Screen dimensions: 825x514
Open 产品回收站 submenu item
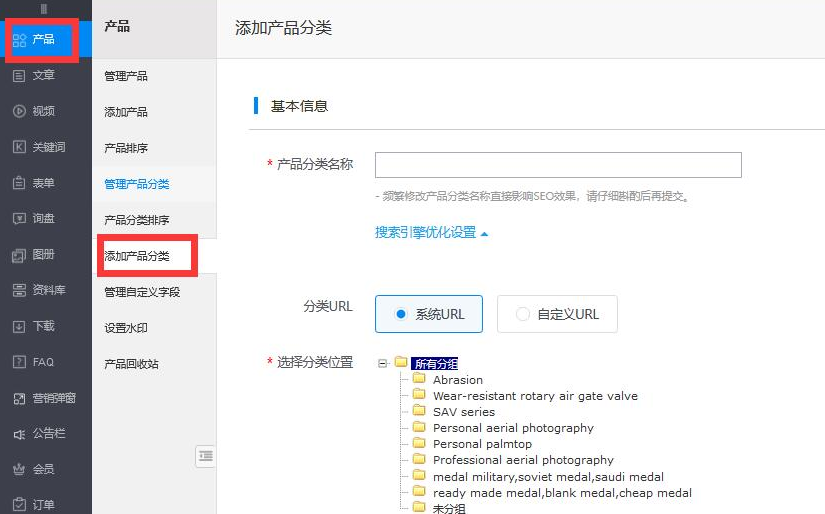(131, 364)
